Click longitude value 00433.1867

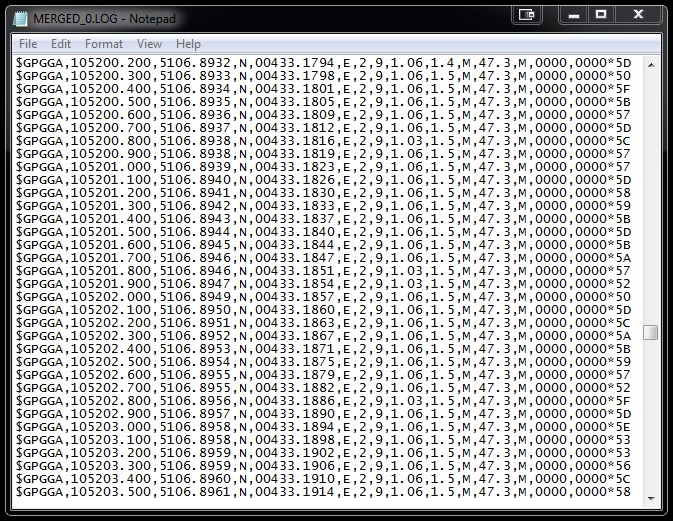point(295,336)
